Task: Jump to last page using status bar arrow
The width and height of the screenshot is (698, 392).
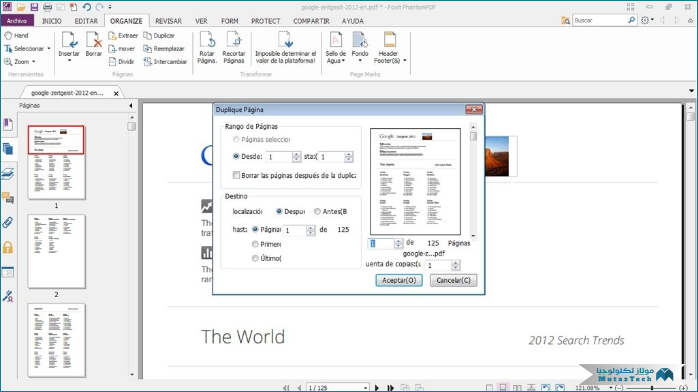Action: [x=391, y=388]
